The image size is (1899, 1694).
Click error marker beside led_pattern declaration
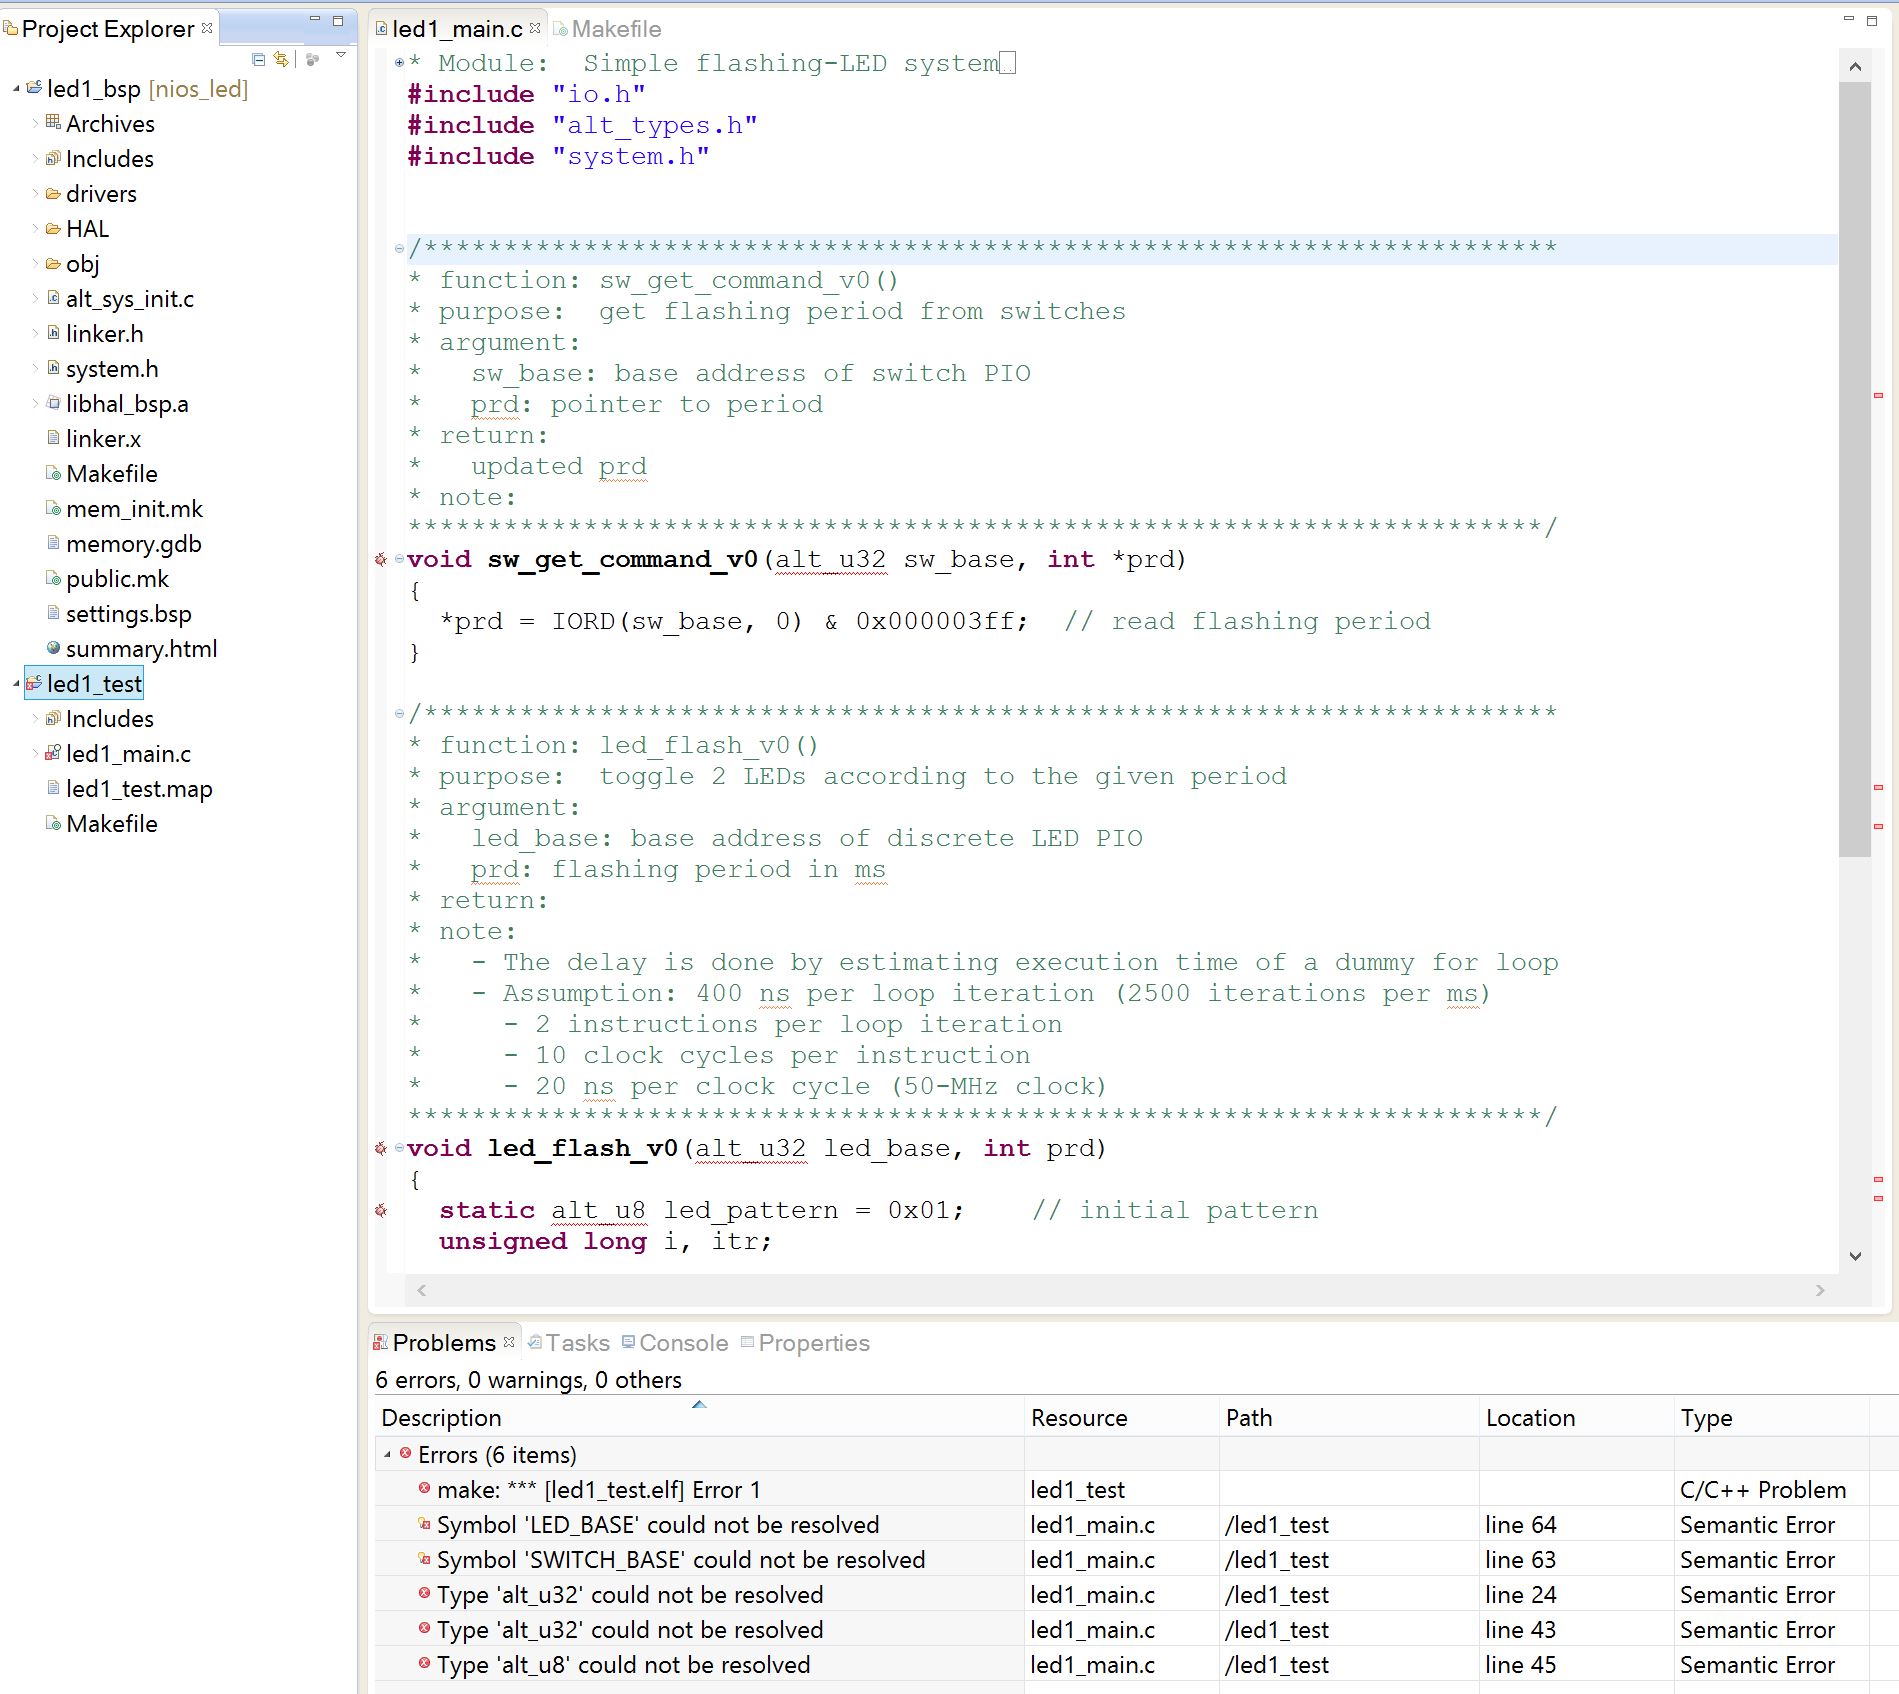click(380, 1210)
